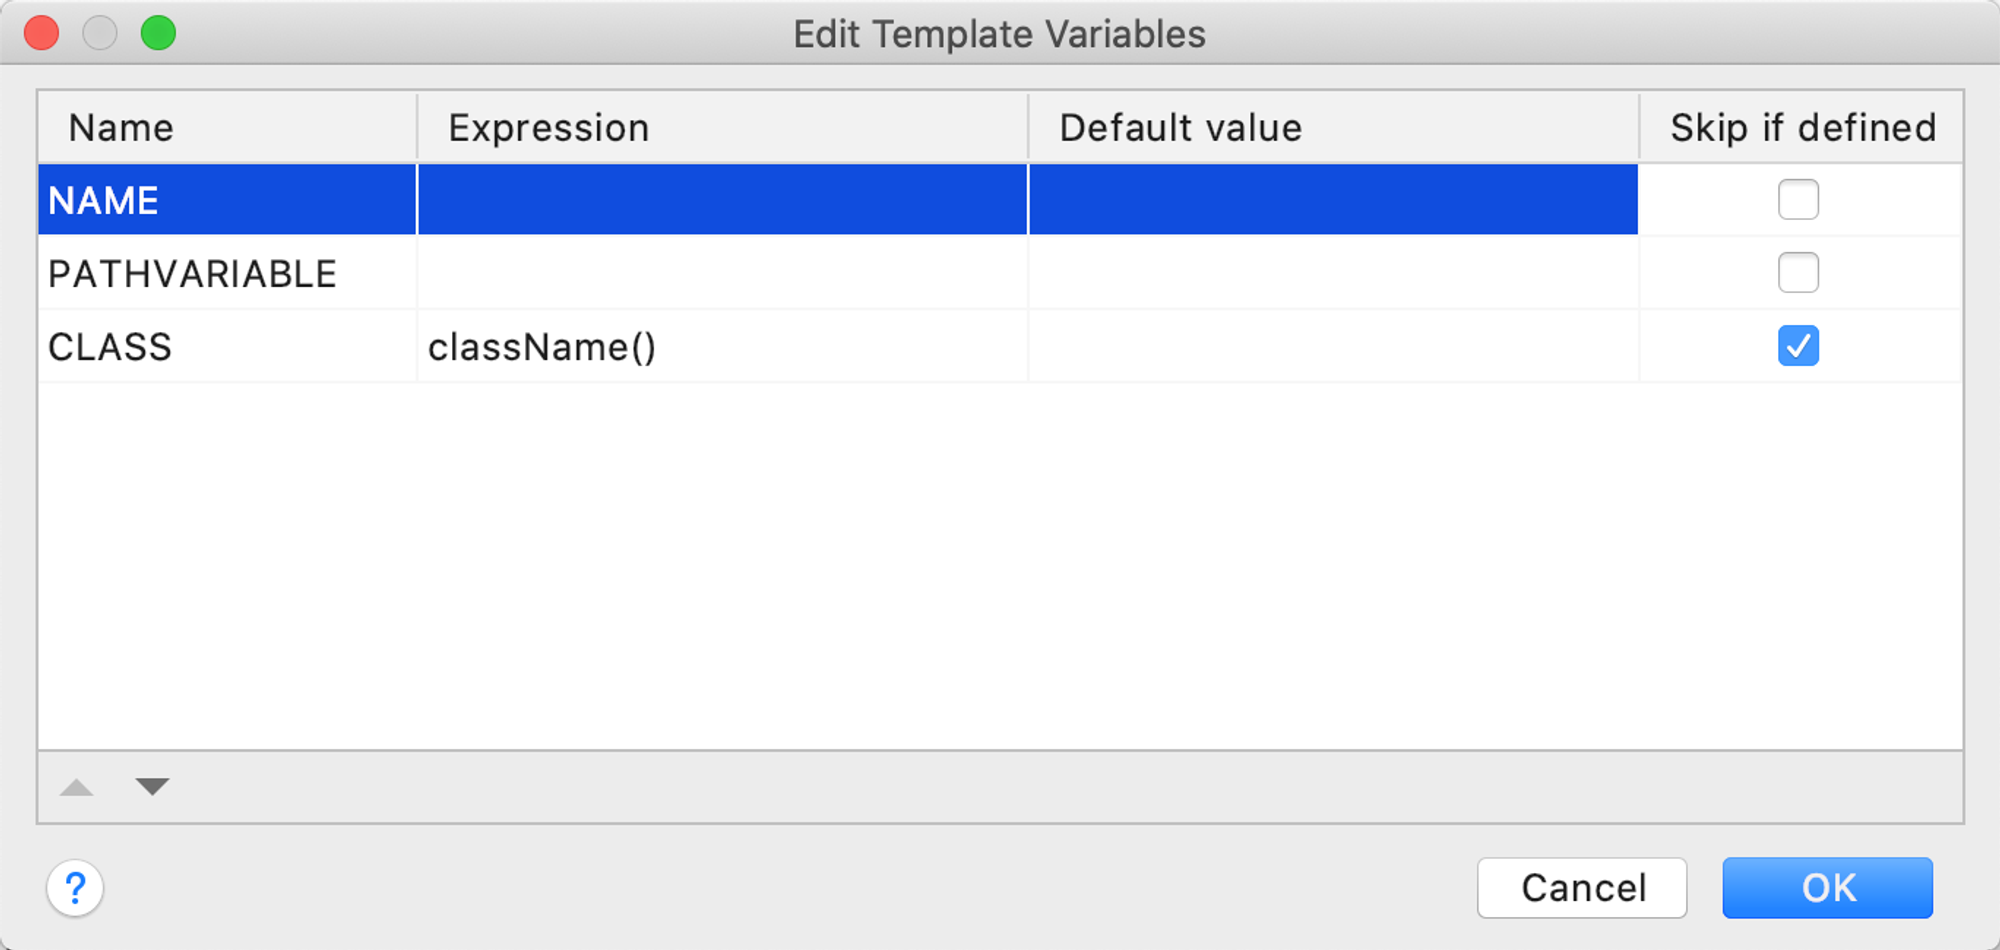Image resolution: width=2000 pixels, height=950 pixels.
Task: Select the CLASS variable row
Action: point(1000,346)
